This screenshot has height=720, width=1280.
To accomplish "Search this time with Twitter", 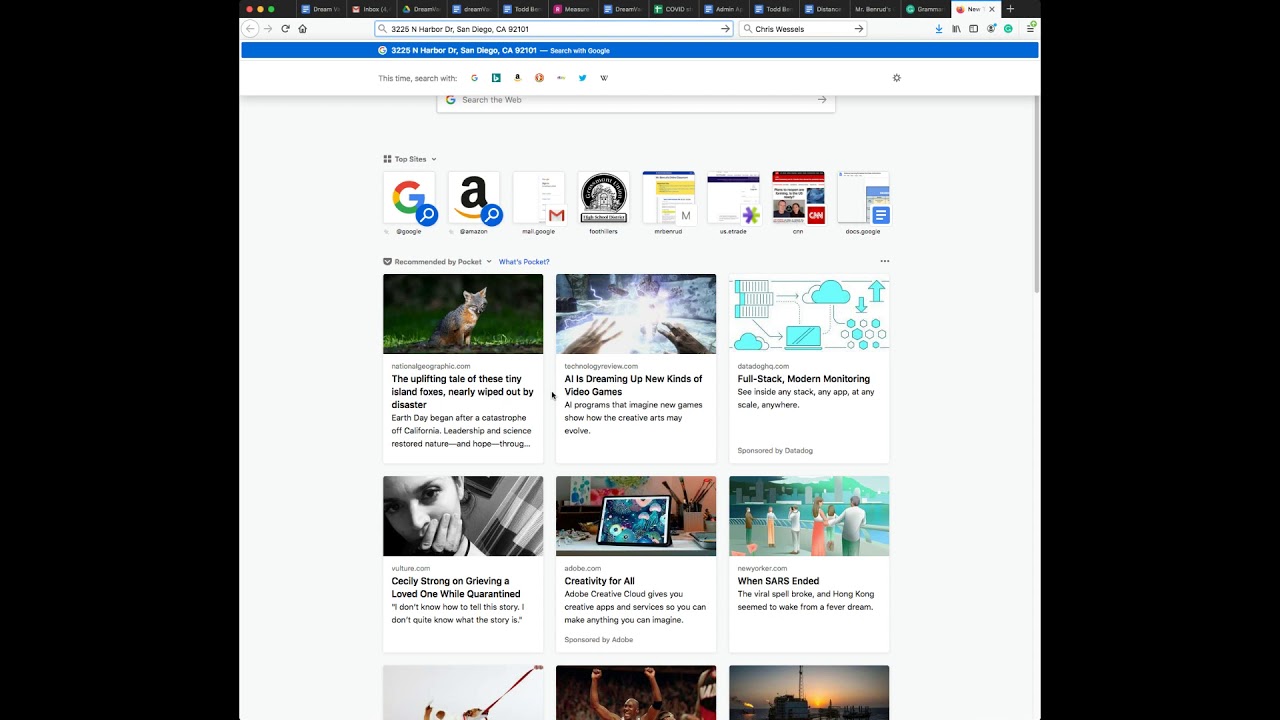I will [x=582, y=78].
